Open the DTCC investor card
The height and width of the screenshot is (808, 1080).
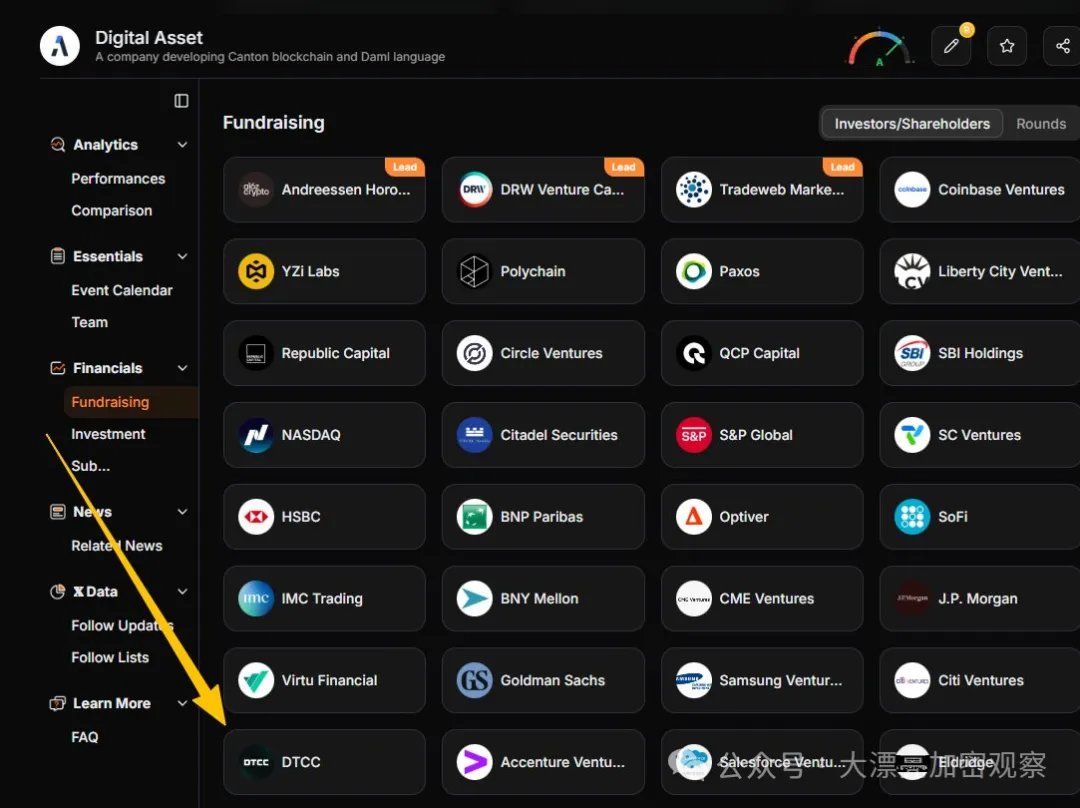[324, 763]
